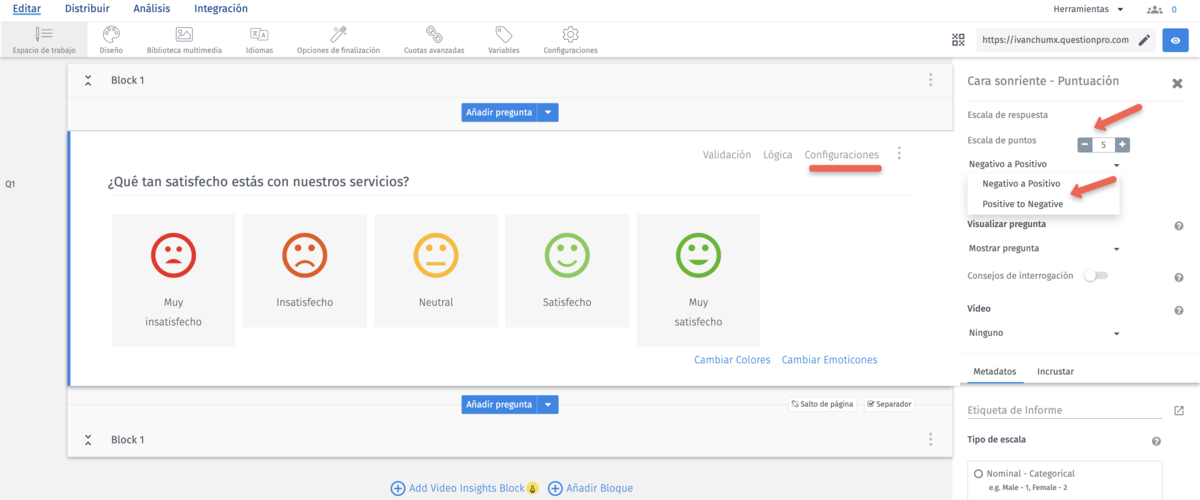Image resolution: width=1200 pixels, height=500 pixels.
Task: Increase scale points with plus button
Action: click(1123, 144)
